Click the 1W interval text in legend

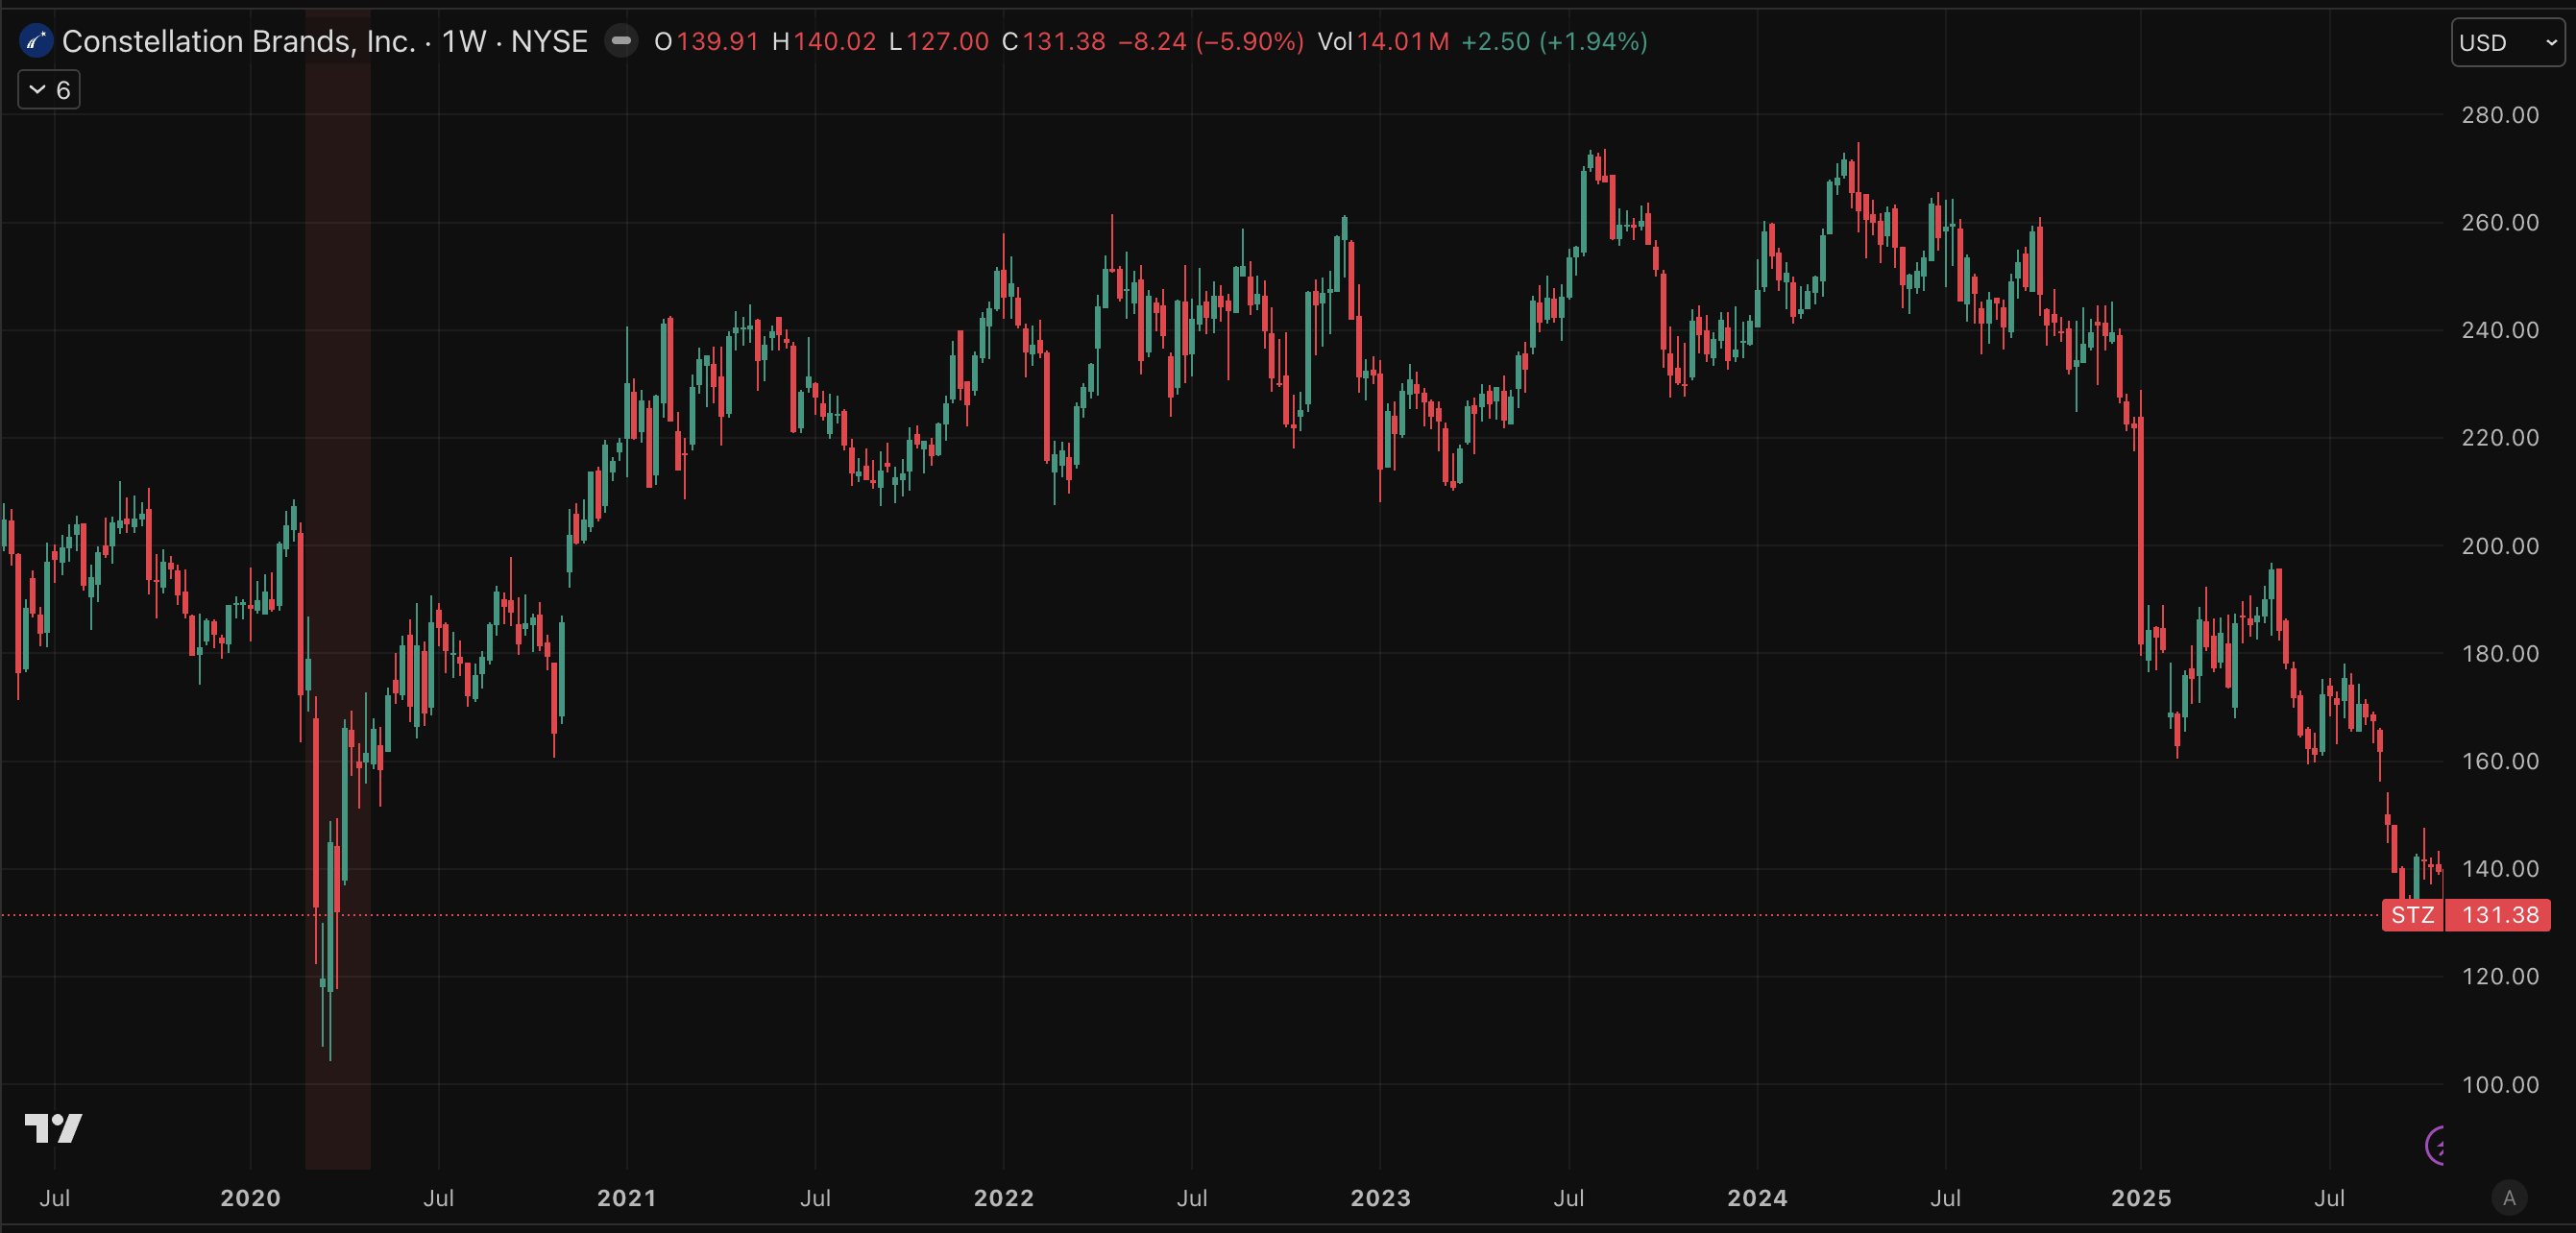pos(463,41)
